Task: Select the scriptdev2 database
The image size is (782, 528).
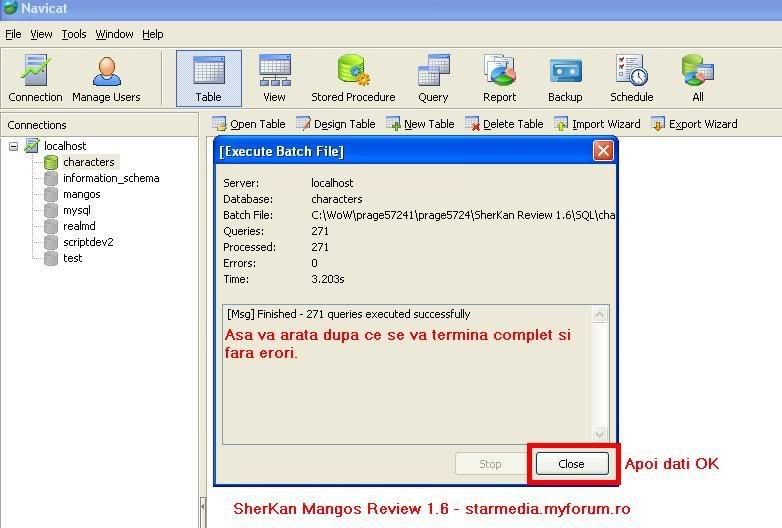Action: (88, 242)
